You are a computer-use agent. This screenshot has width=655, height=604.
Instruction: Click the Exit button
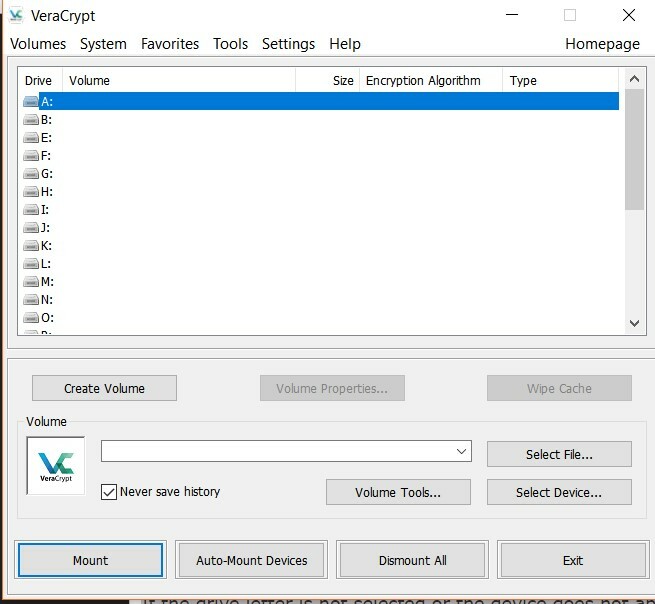(573, 560)
